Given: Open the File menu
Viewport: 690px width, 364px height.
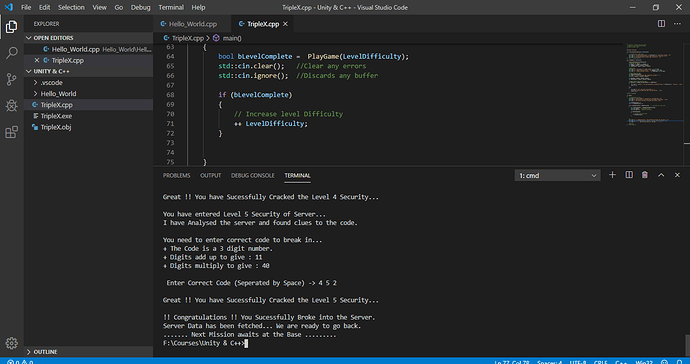Looking at the screenshot, I should [x=26, y=7].
